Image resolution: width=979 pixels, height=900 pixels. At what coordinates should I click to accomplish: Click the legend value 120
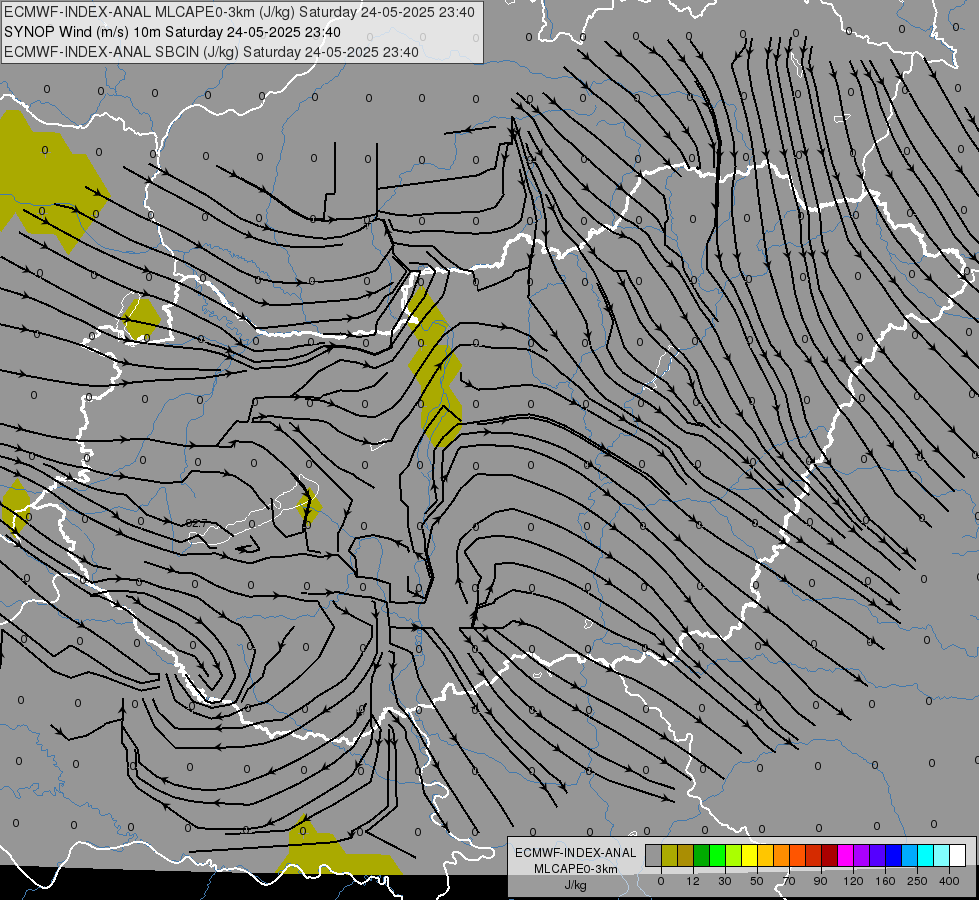(853, 881)
